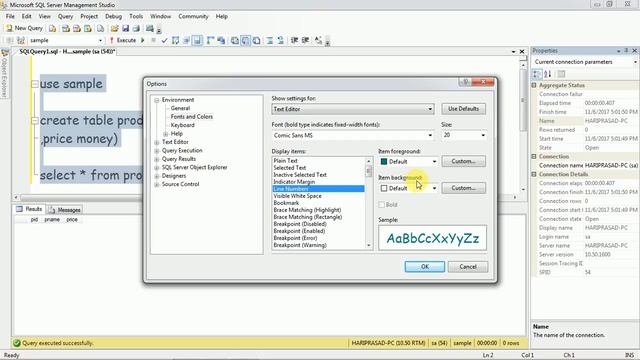Toggle Include Actual Execution Plan icon
The height and width of the screenshot is (360, 640).
(210, 40)
